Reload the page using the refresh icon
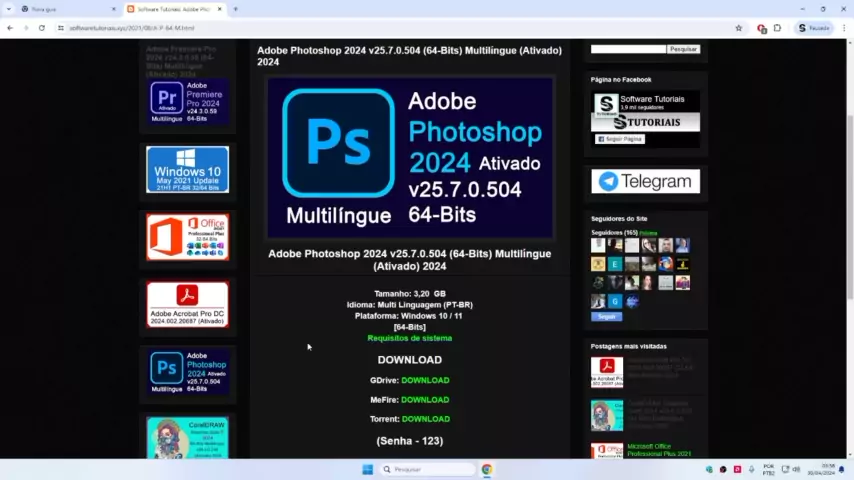This screenshot has height=480, width=854. click(41, 28)
